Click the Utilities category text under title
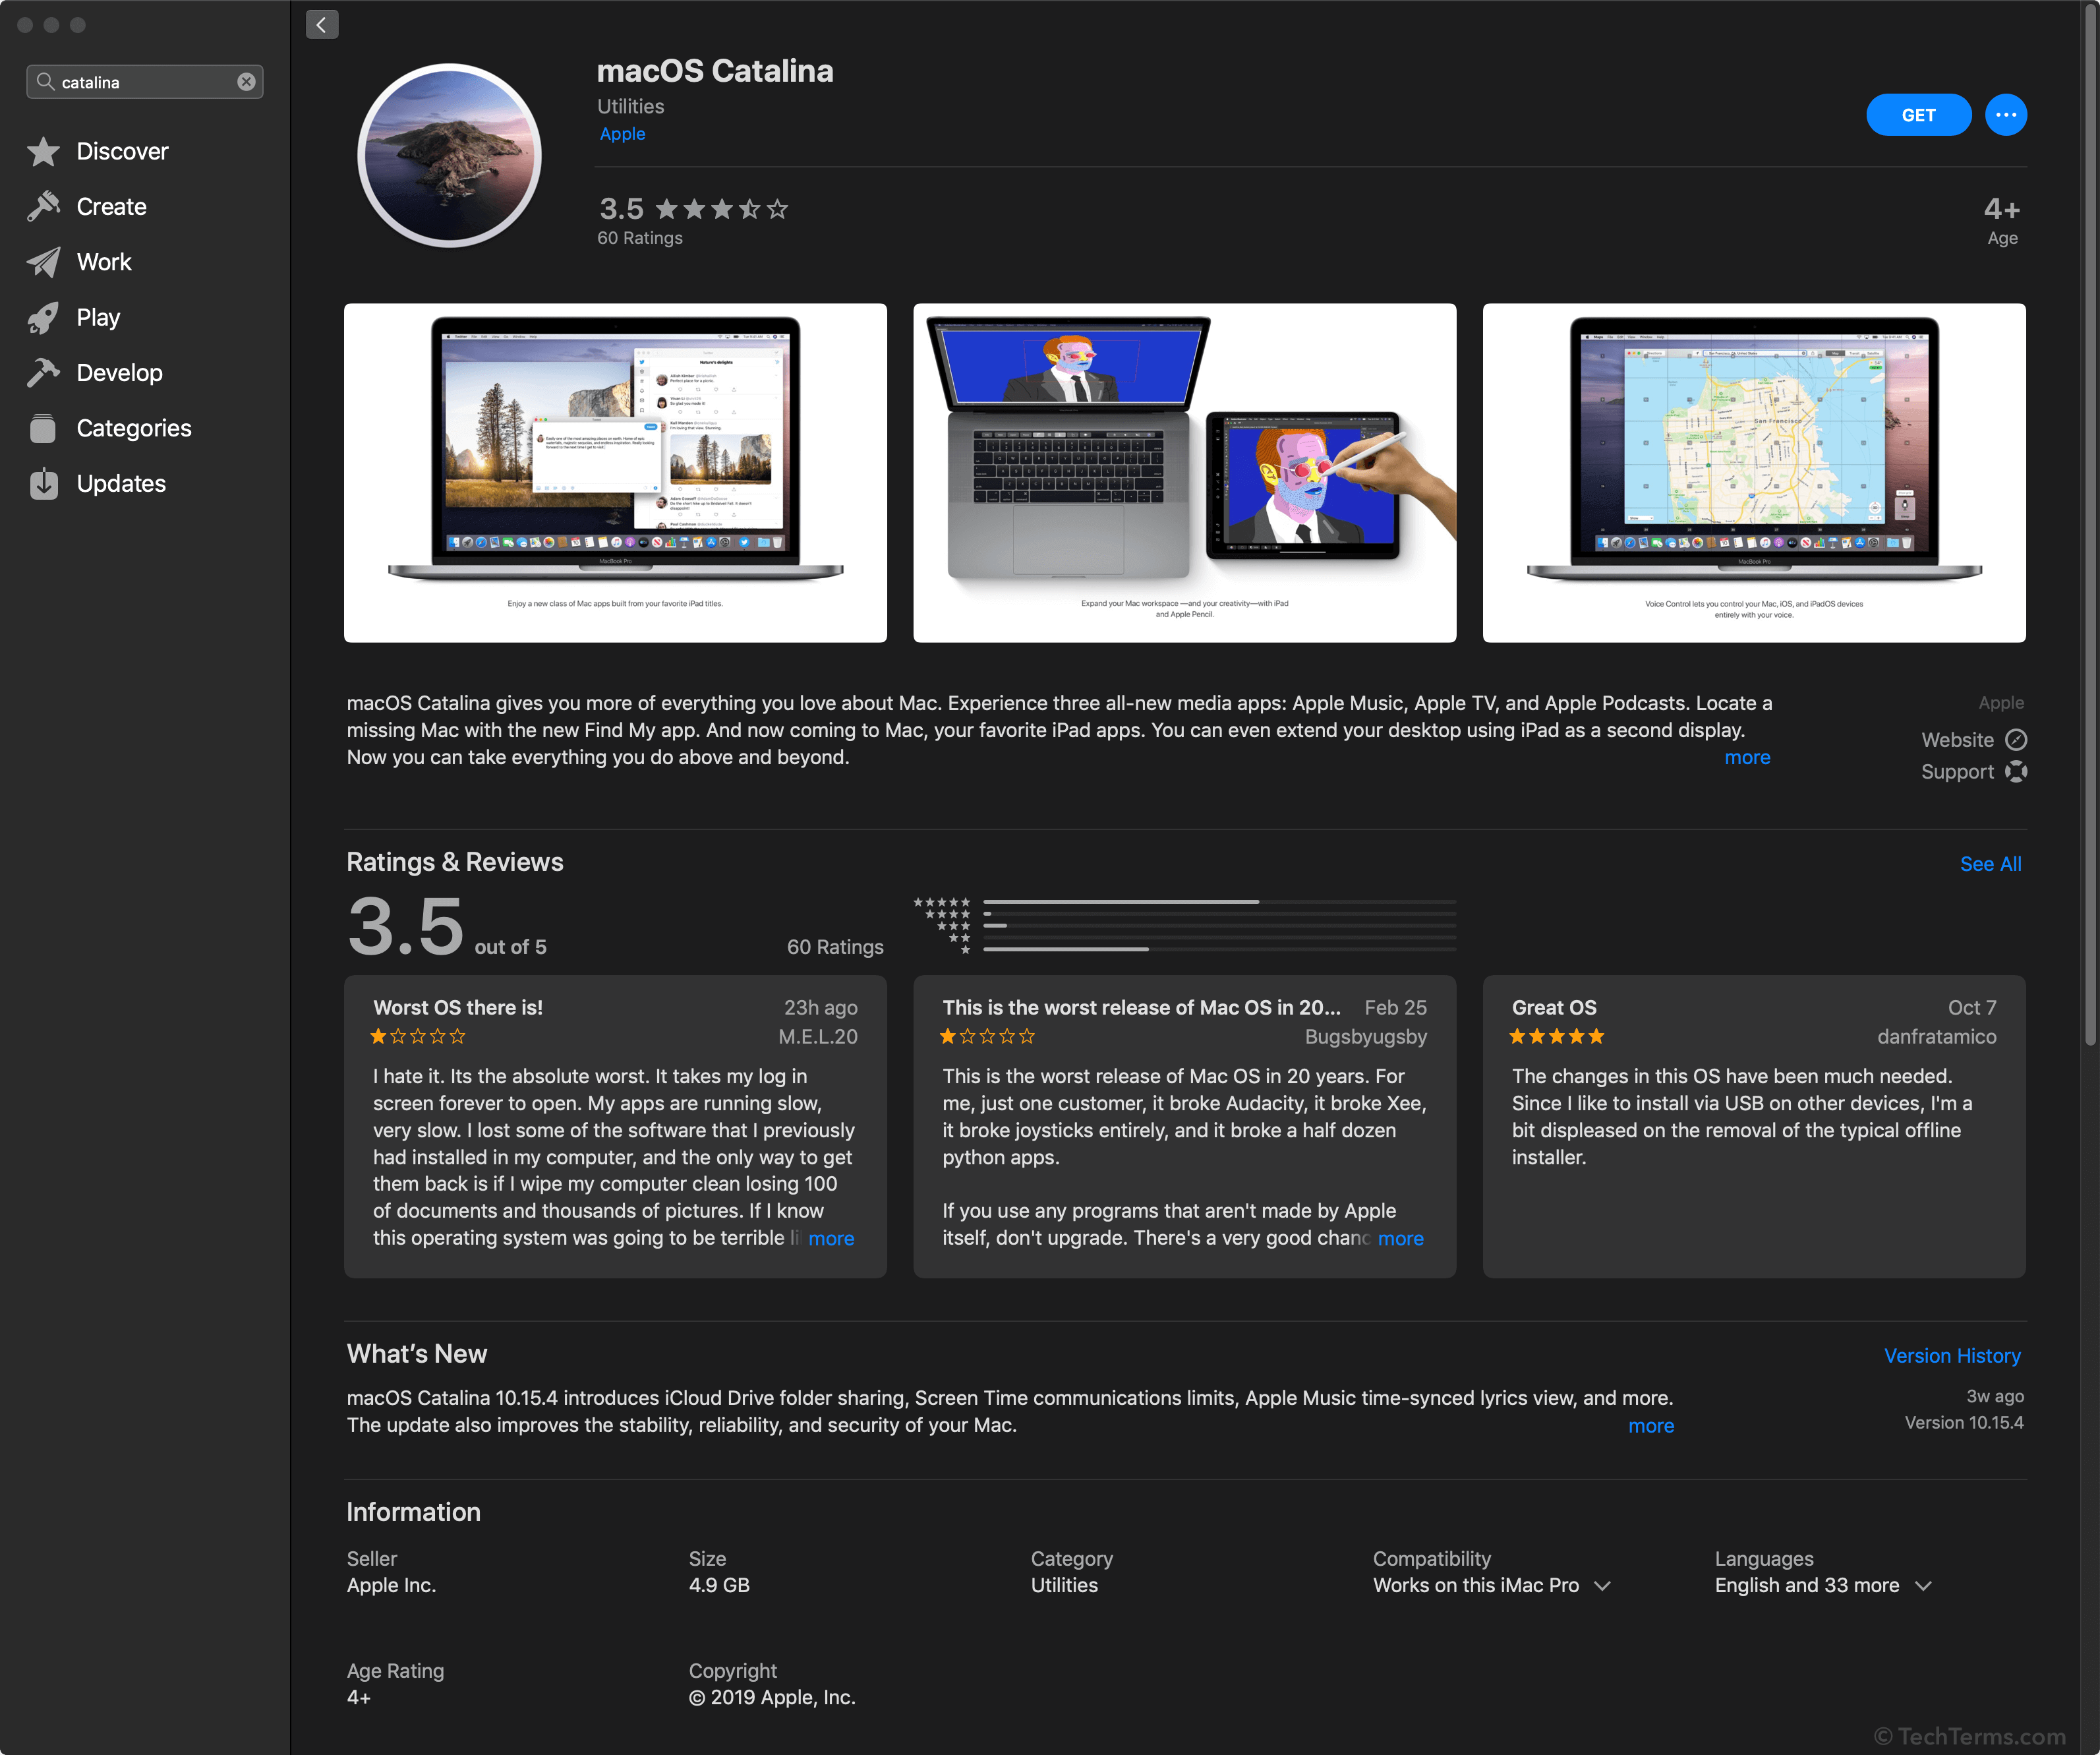The image size is (2100, 1755). pyautogui.click(x=630, y=106)
